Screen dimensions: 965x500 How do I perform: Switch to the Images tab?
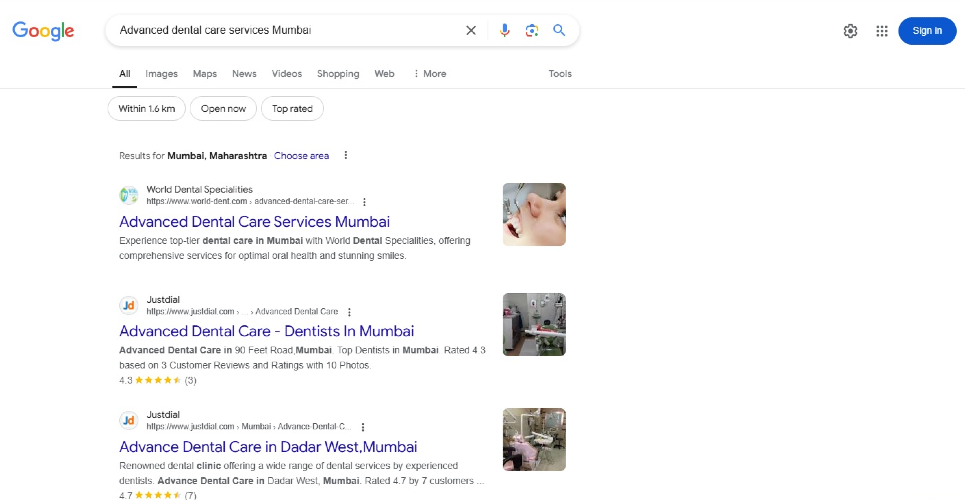pos(161,74)
